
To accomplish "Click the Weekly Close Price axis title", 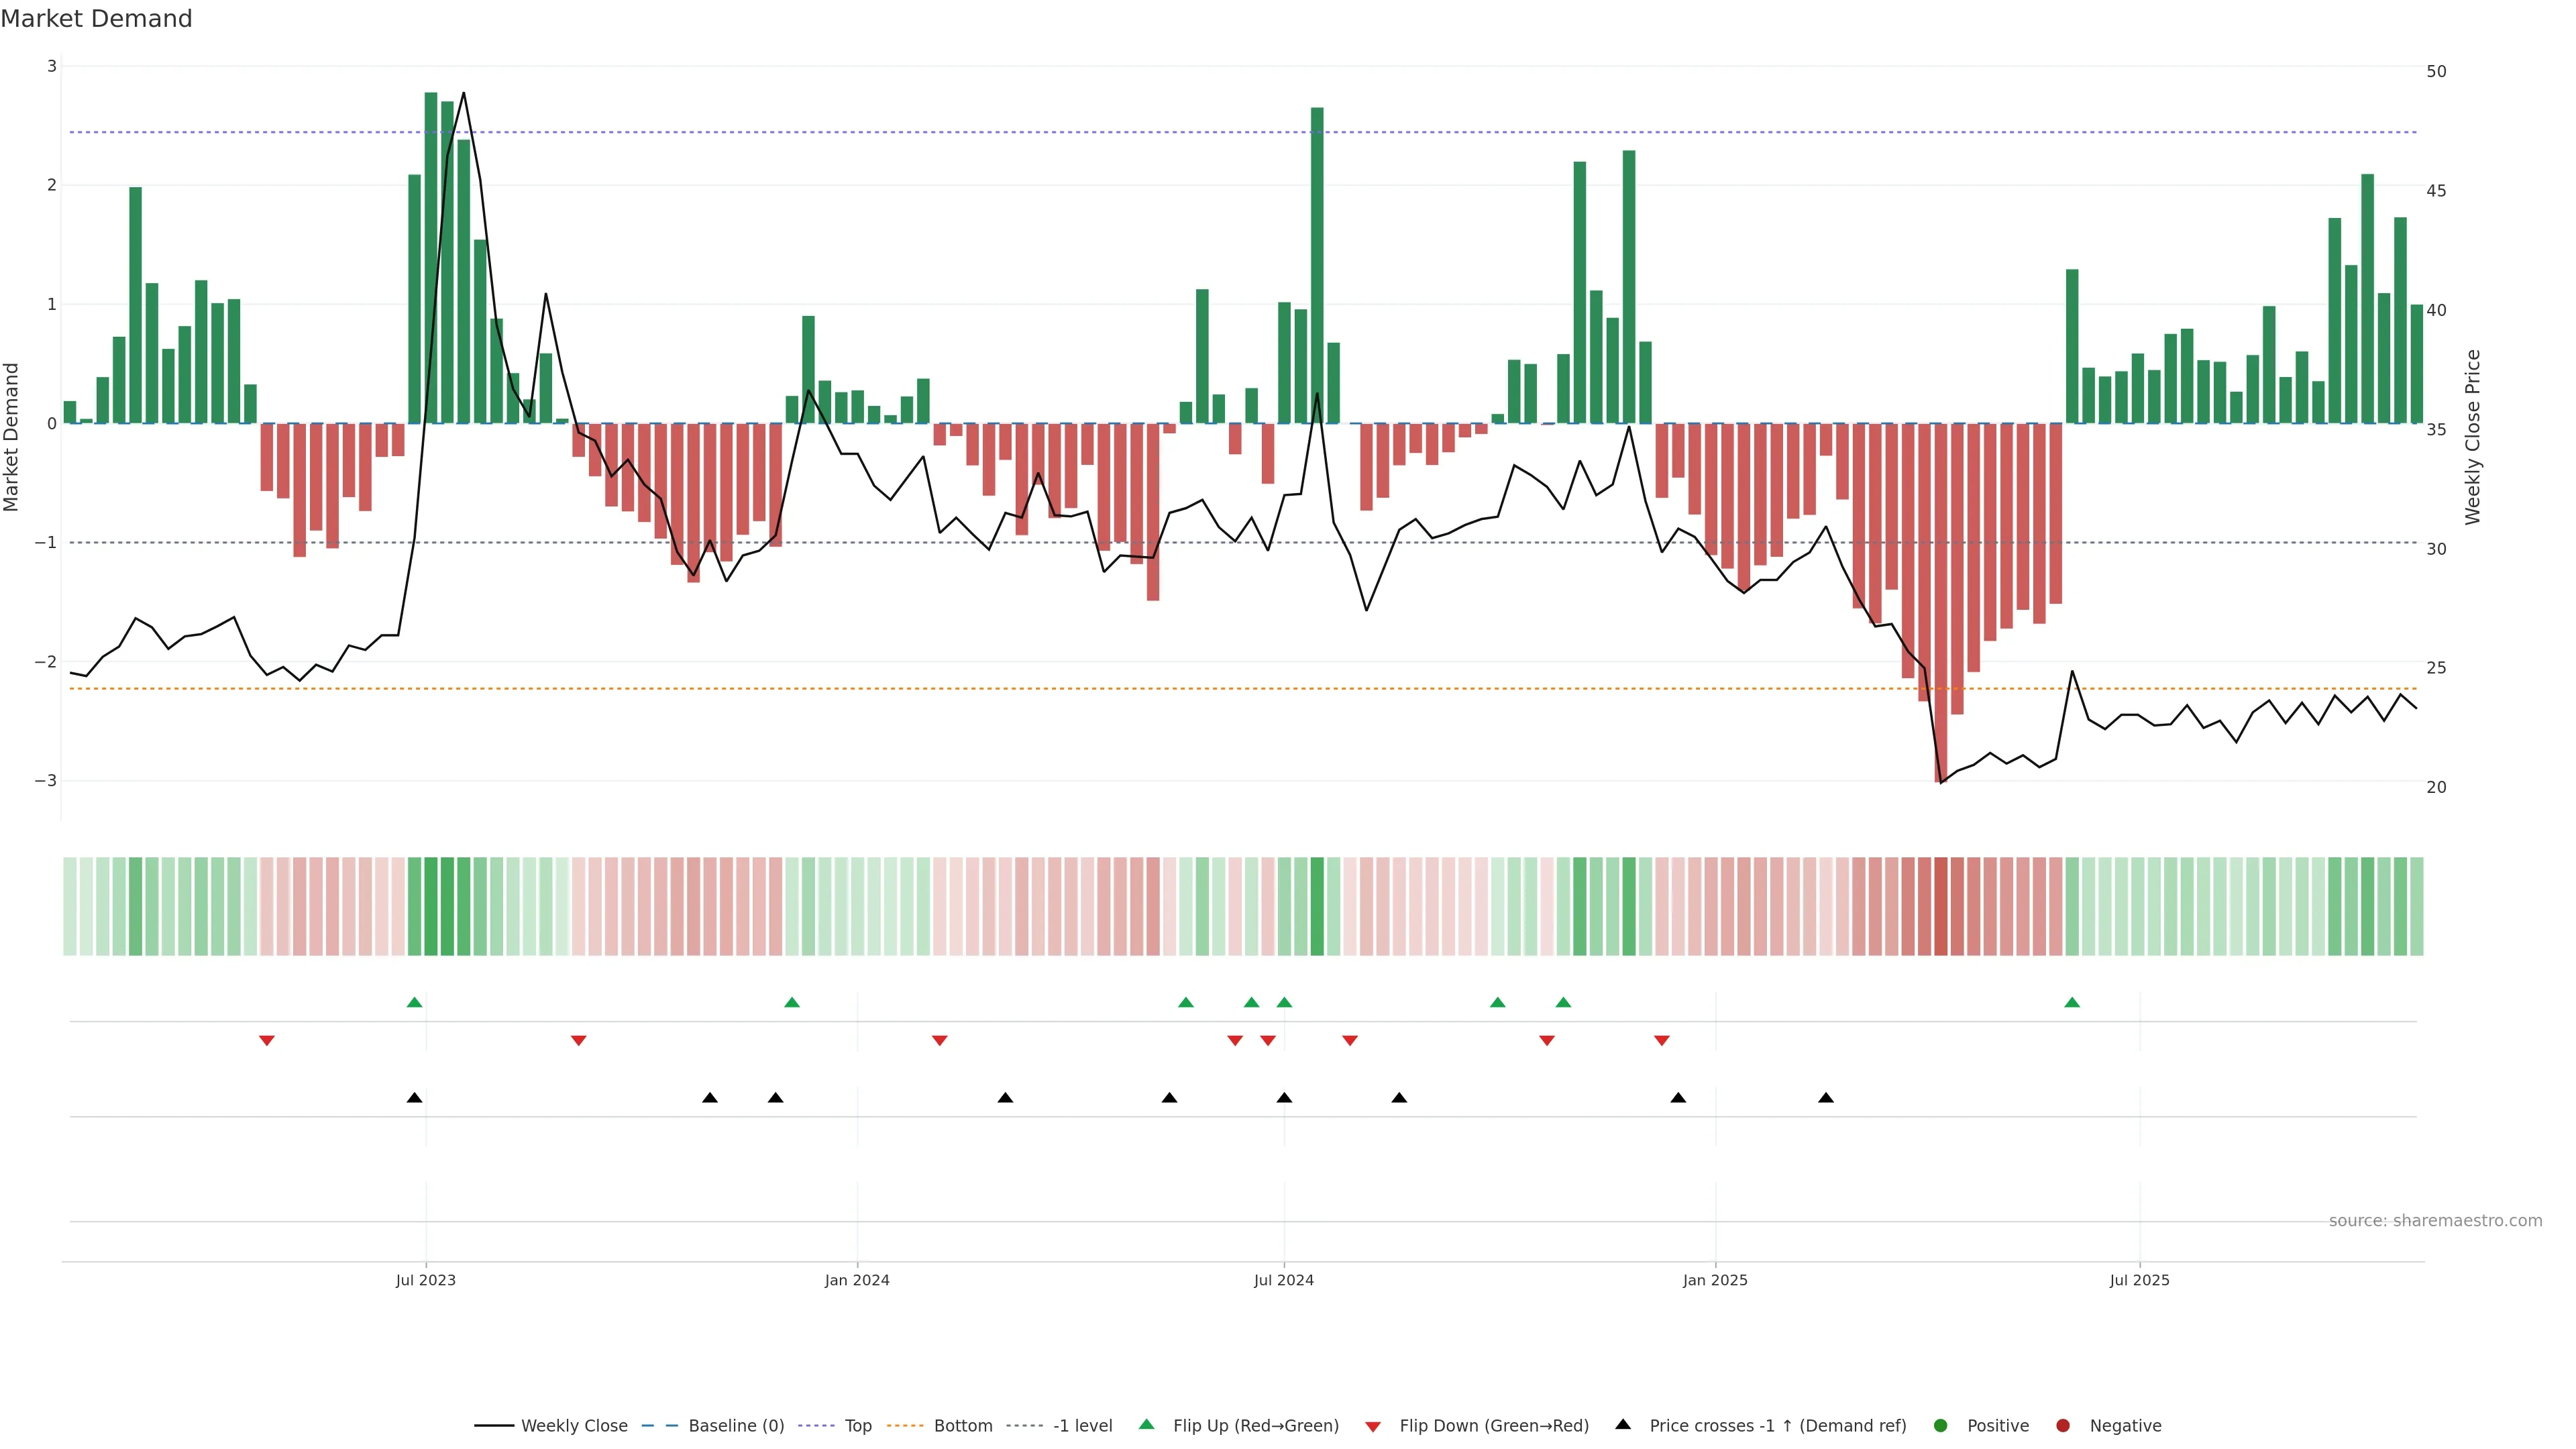I will click(2473, 437).
